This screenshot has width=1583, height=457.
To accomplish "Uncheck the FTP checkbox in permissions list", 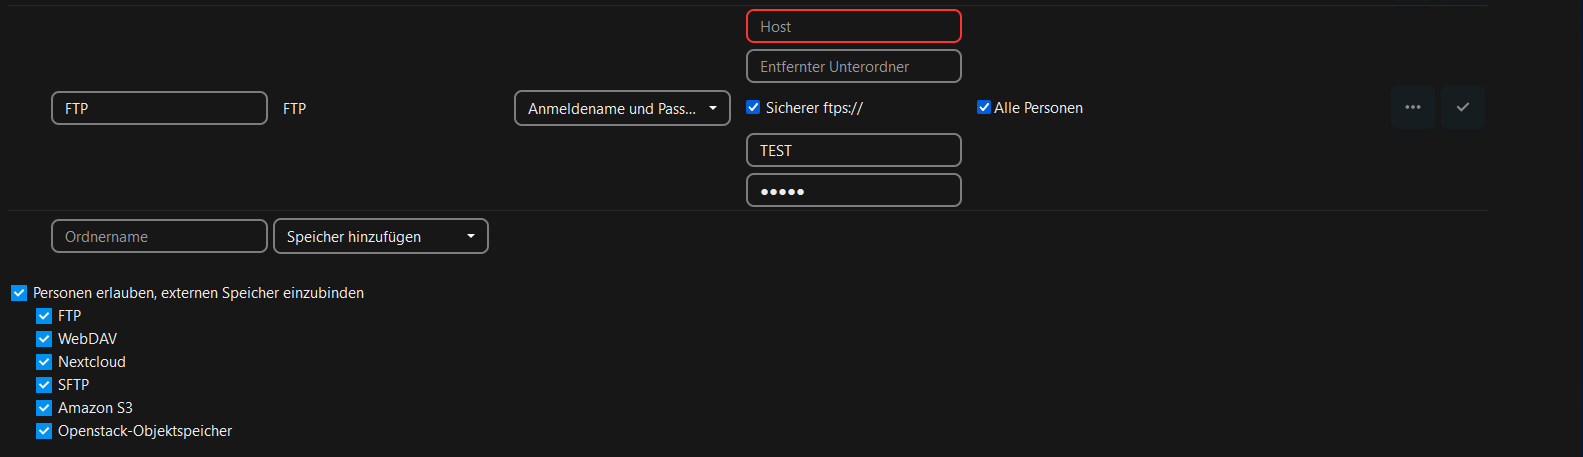I will pyautogui.click(x=44, y=316).
